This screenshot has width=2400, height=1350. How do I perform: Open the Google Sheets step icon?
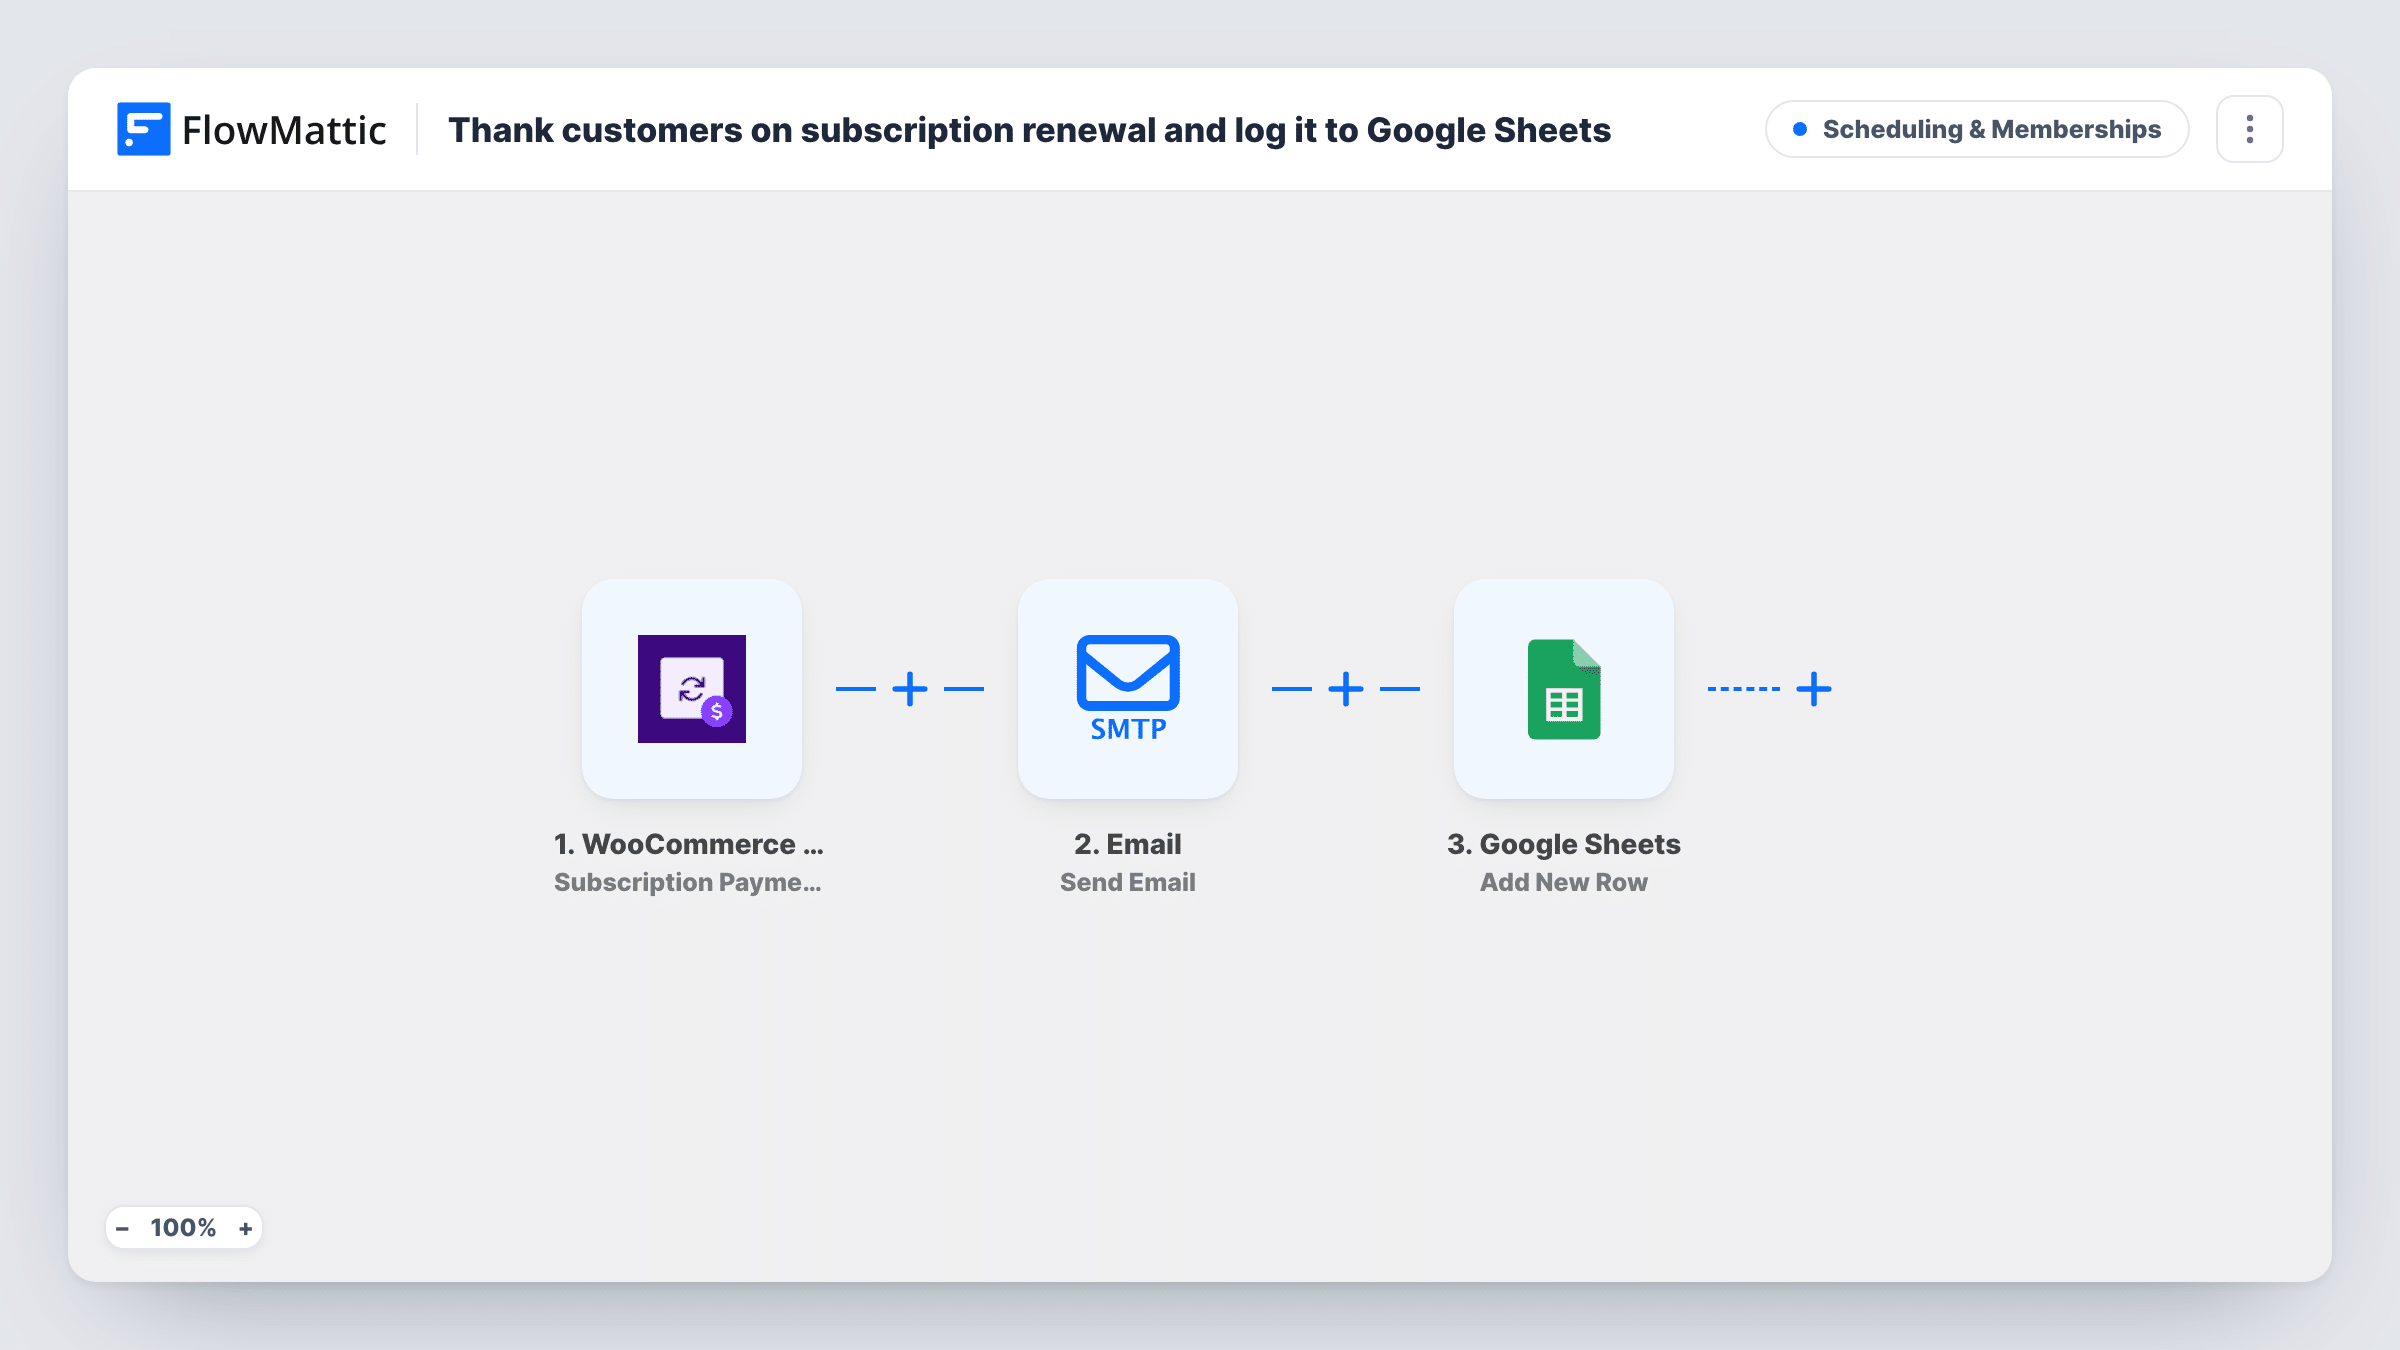point(1564,689)
